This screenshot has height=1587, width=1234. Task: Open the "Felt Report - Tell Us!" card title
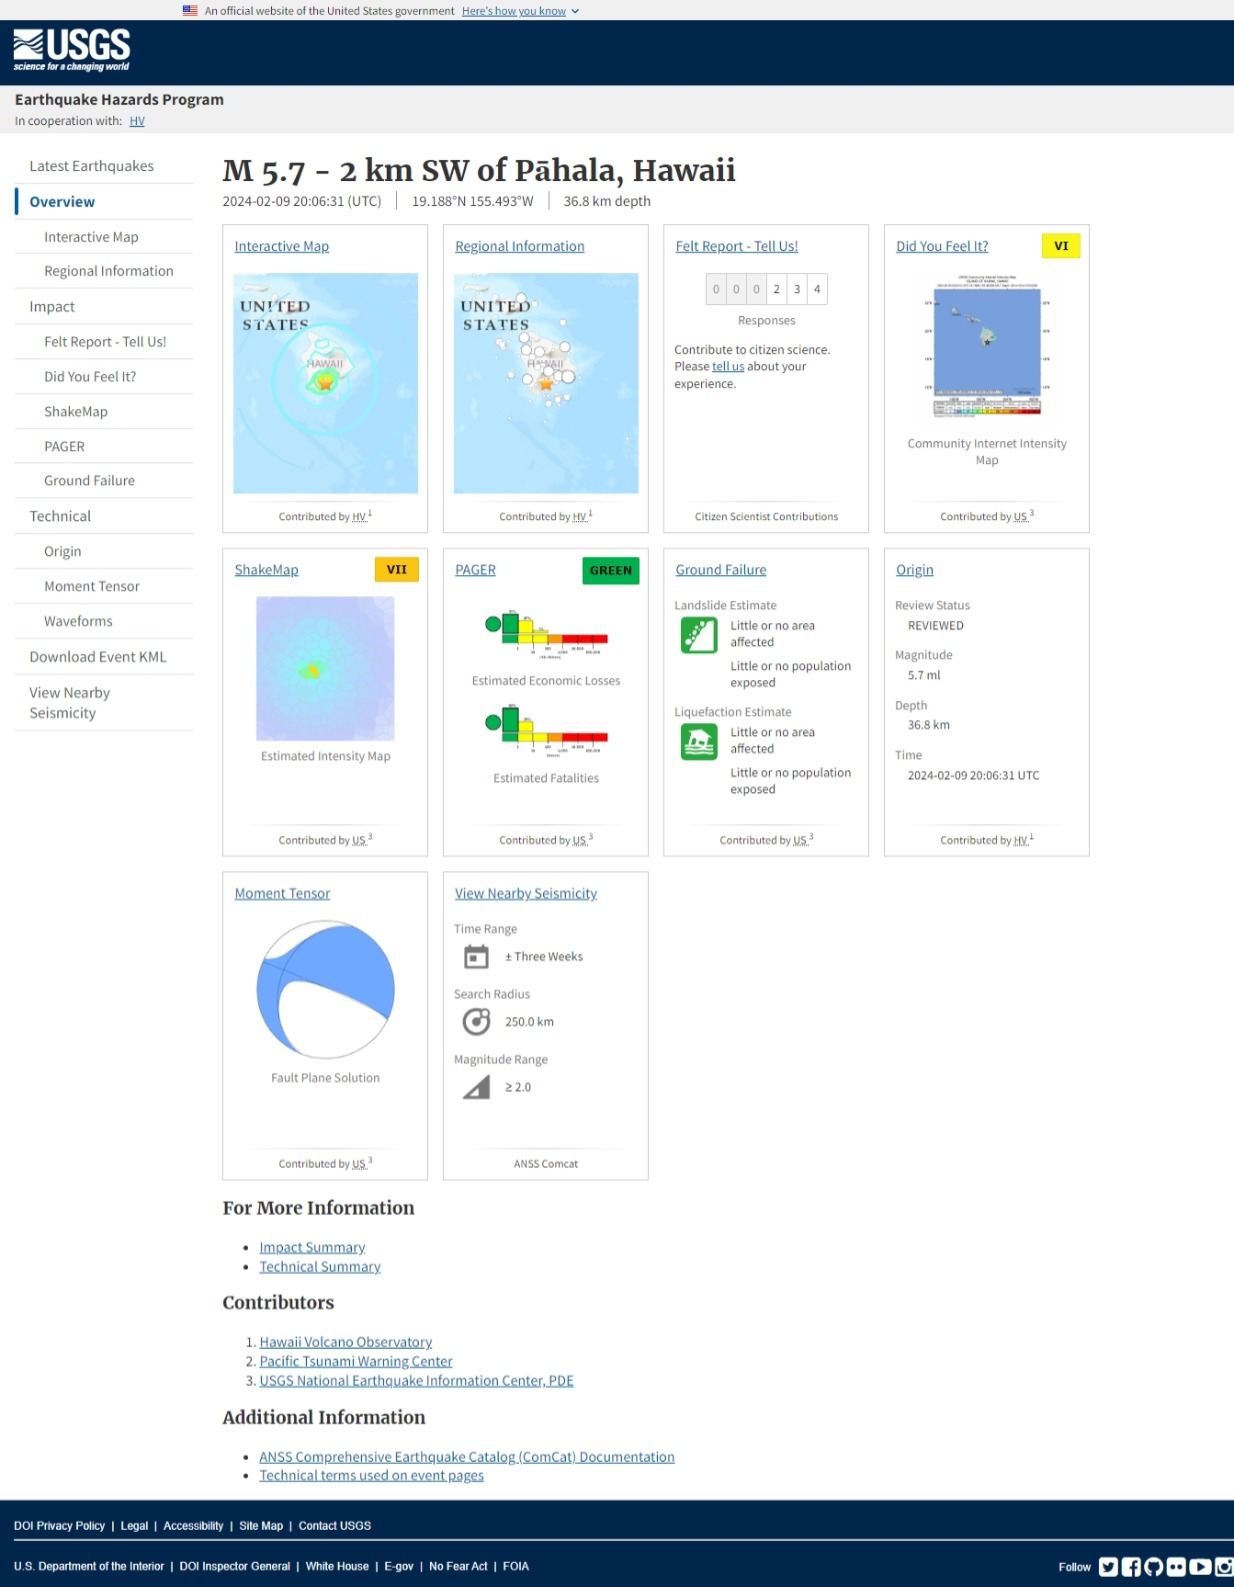[x=737, y=246]
